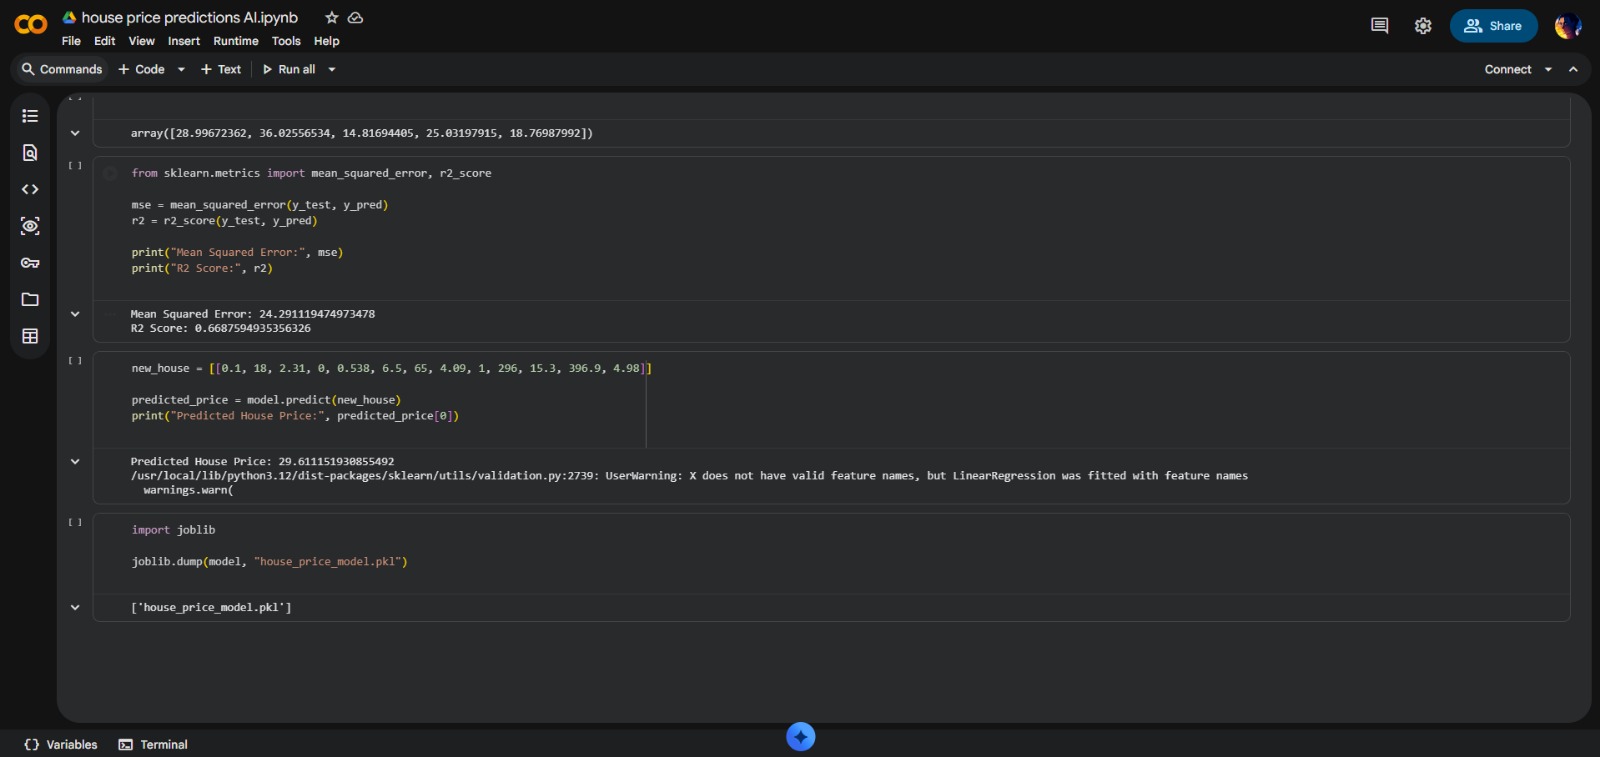Open the Data table sidebar icon

tap(30, 336)
